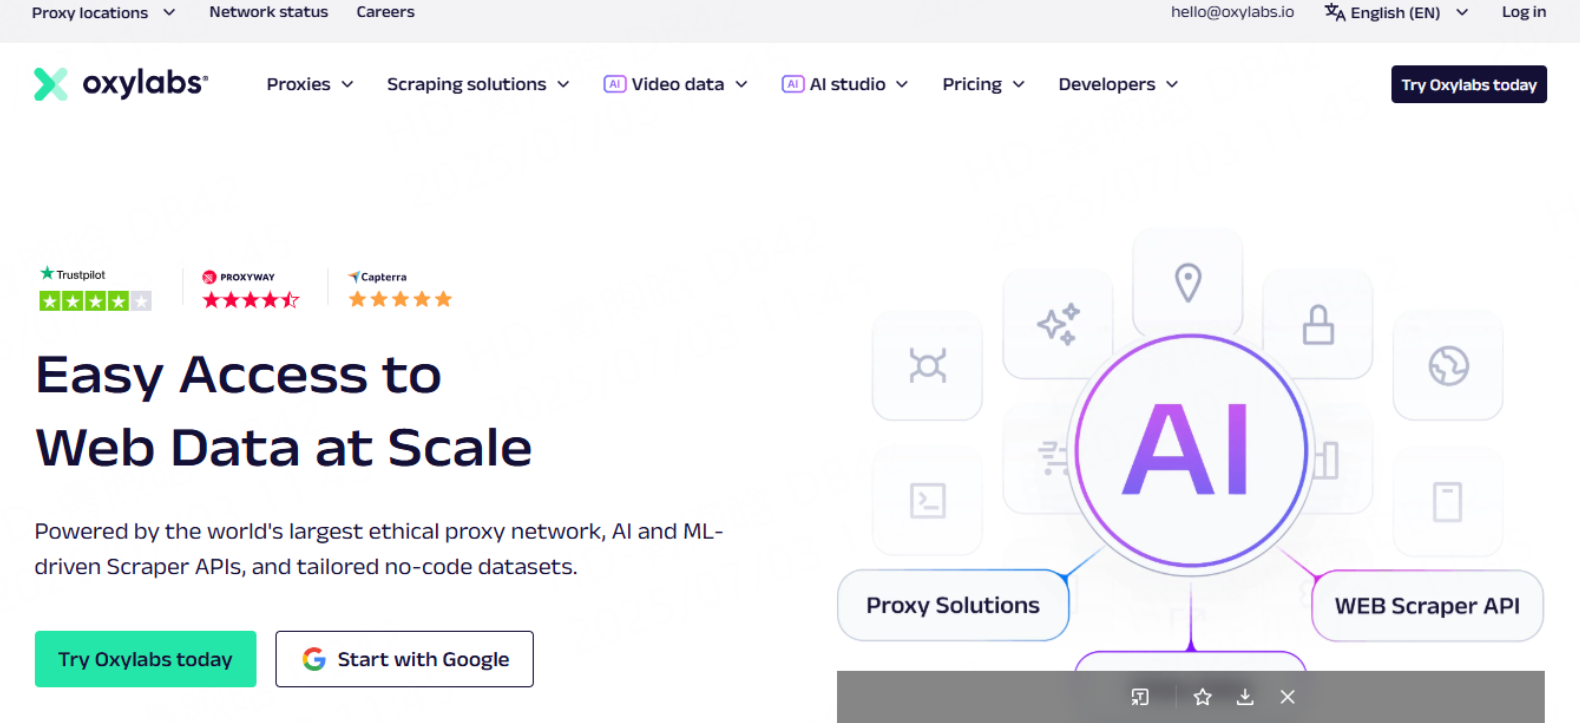Expand the Proxies dropdown menu
Image resolution: width=1580 pixels, height=723 pixels.
click(310, 85)
